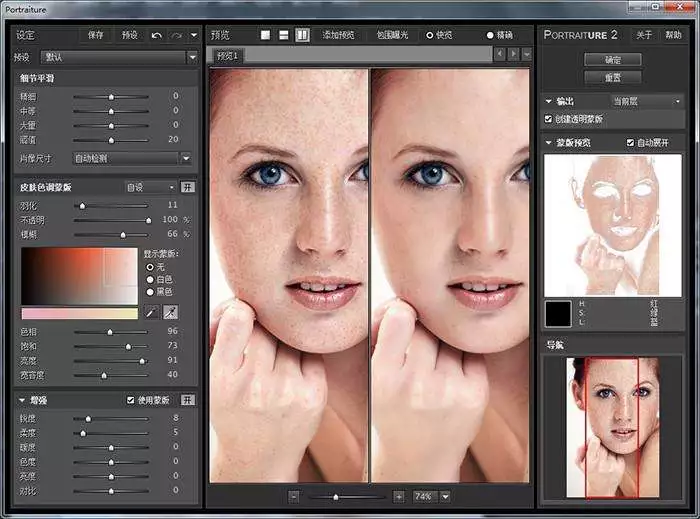Click the undo arrow icon
This screenshot has height=519, width=700.
click(157, 35)
